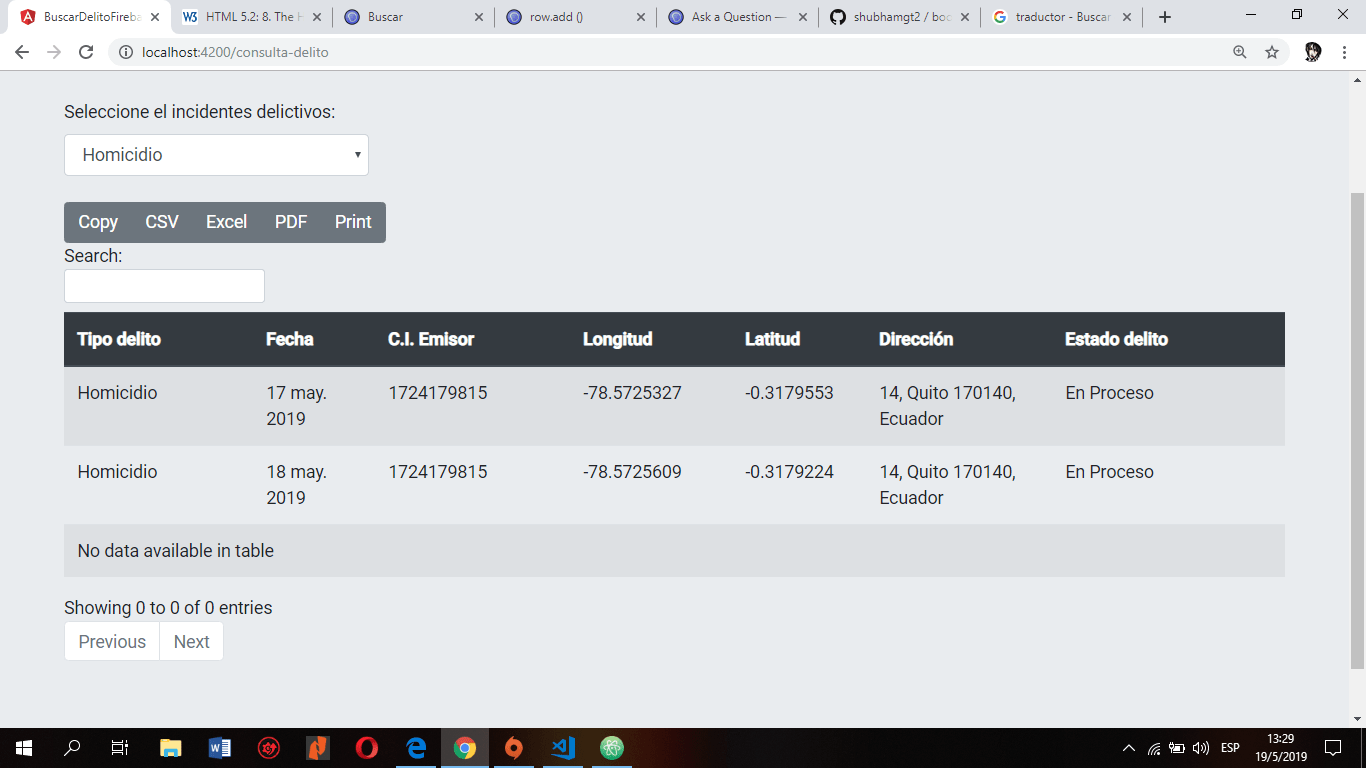Open the network Wi-Fi tray icon
Screen dimensions: 1366x768
1154,748
